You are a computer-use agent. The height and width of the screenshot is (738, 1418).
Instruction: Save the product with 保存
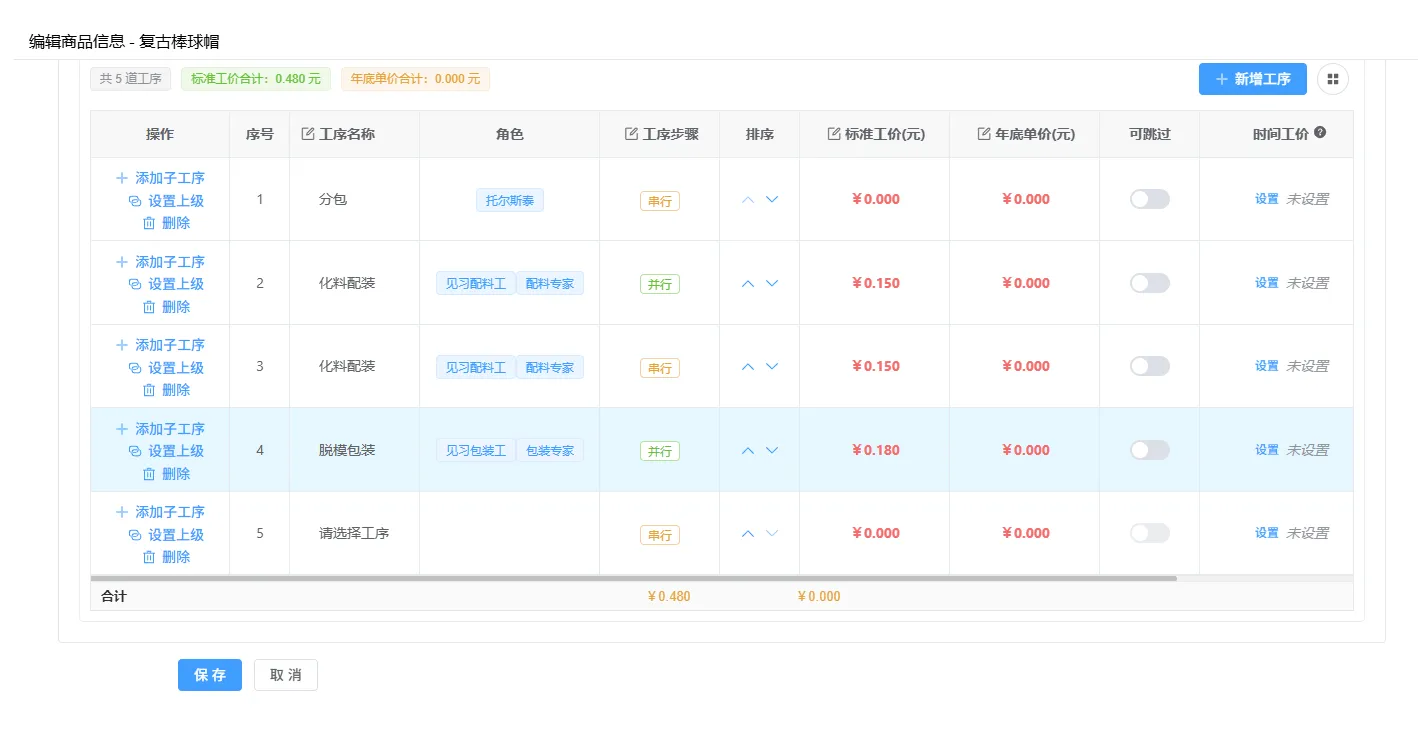click(x=210, y=675)
